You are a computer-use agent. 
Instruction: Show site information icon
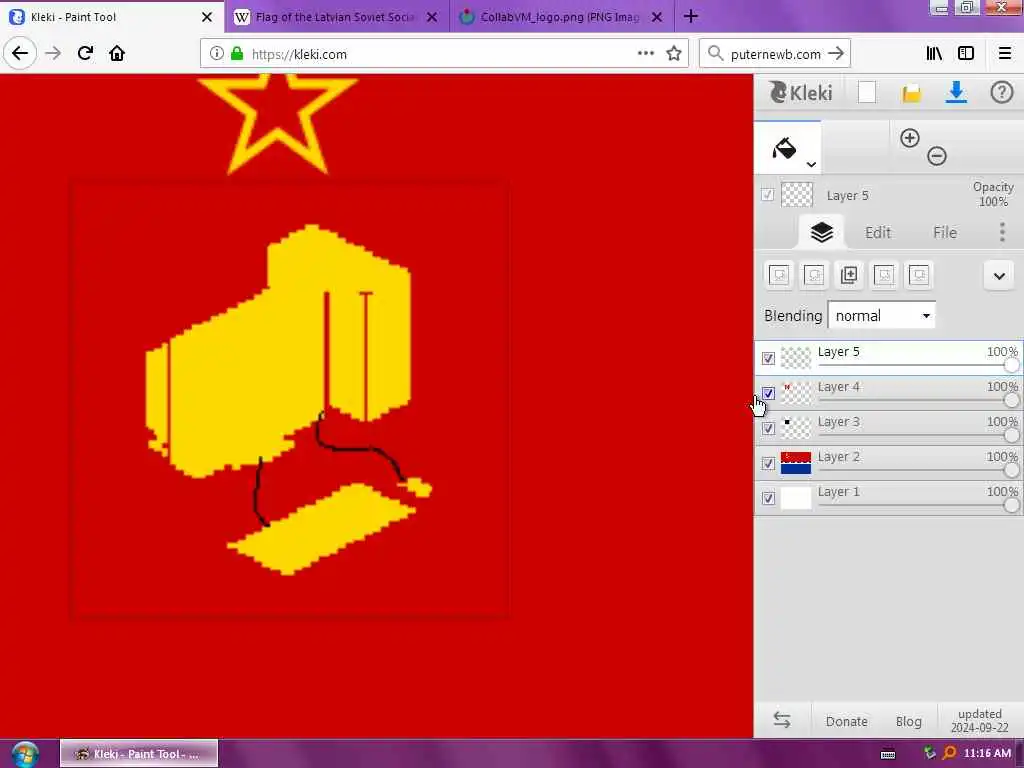point(216,54)
